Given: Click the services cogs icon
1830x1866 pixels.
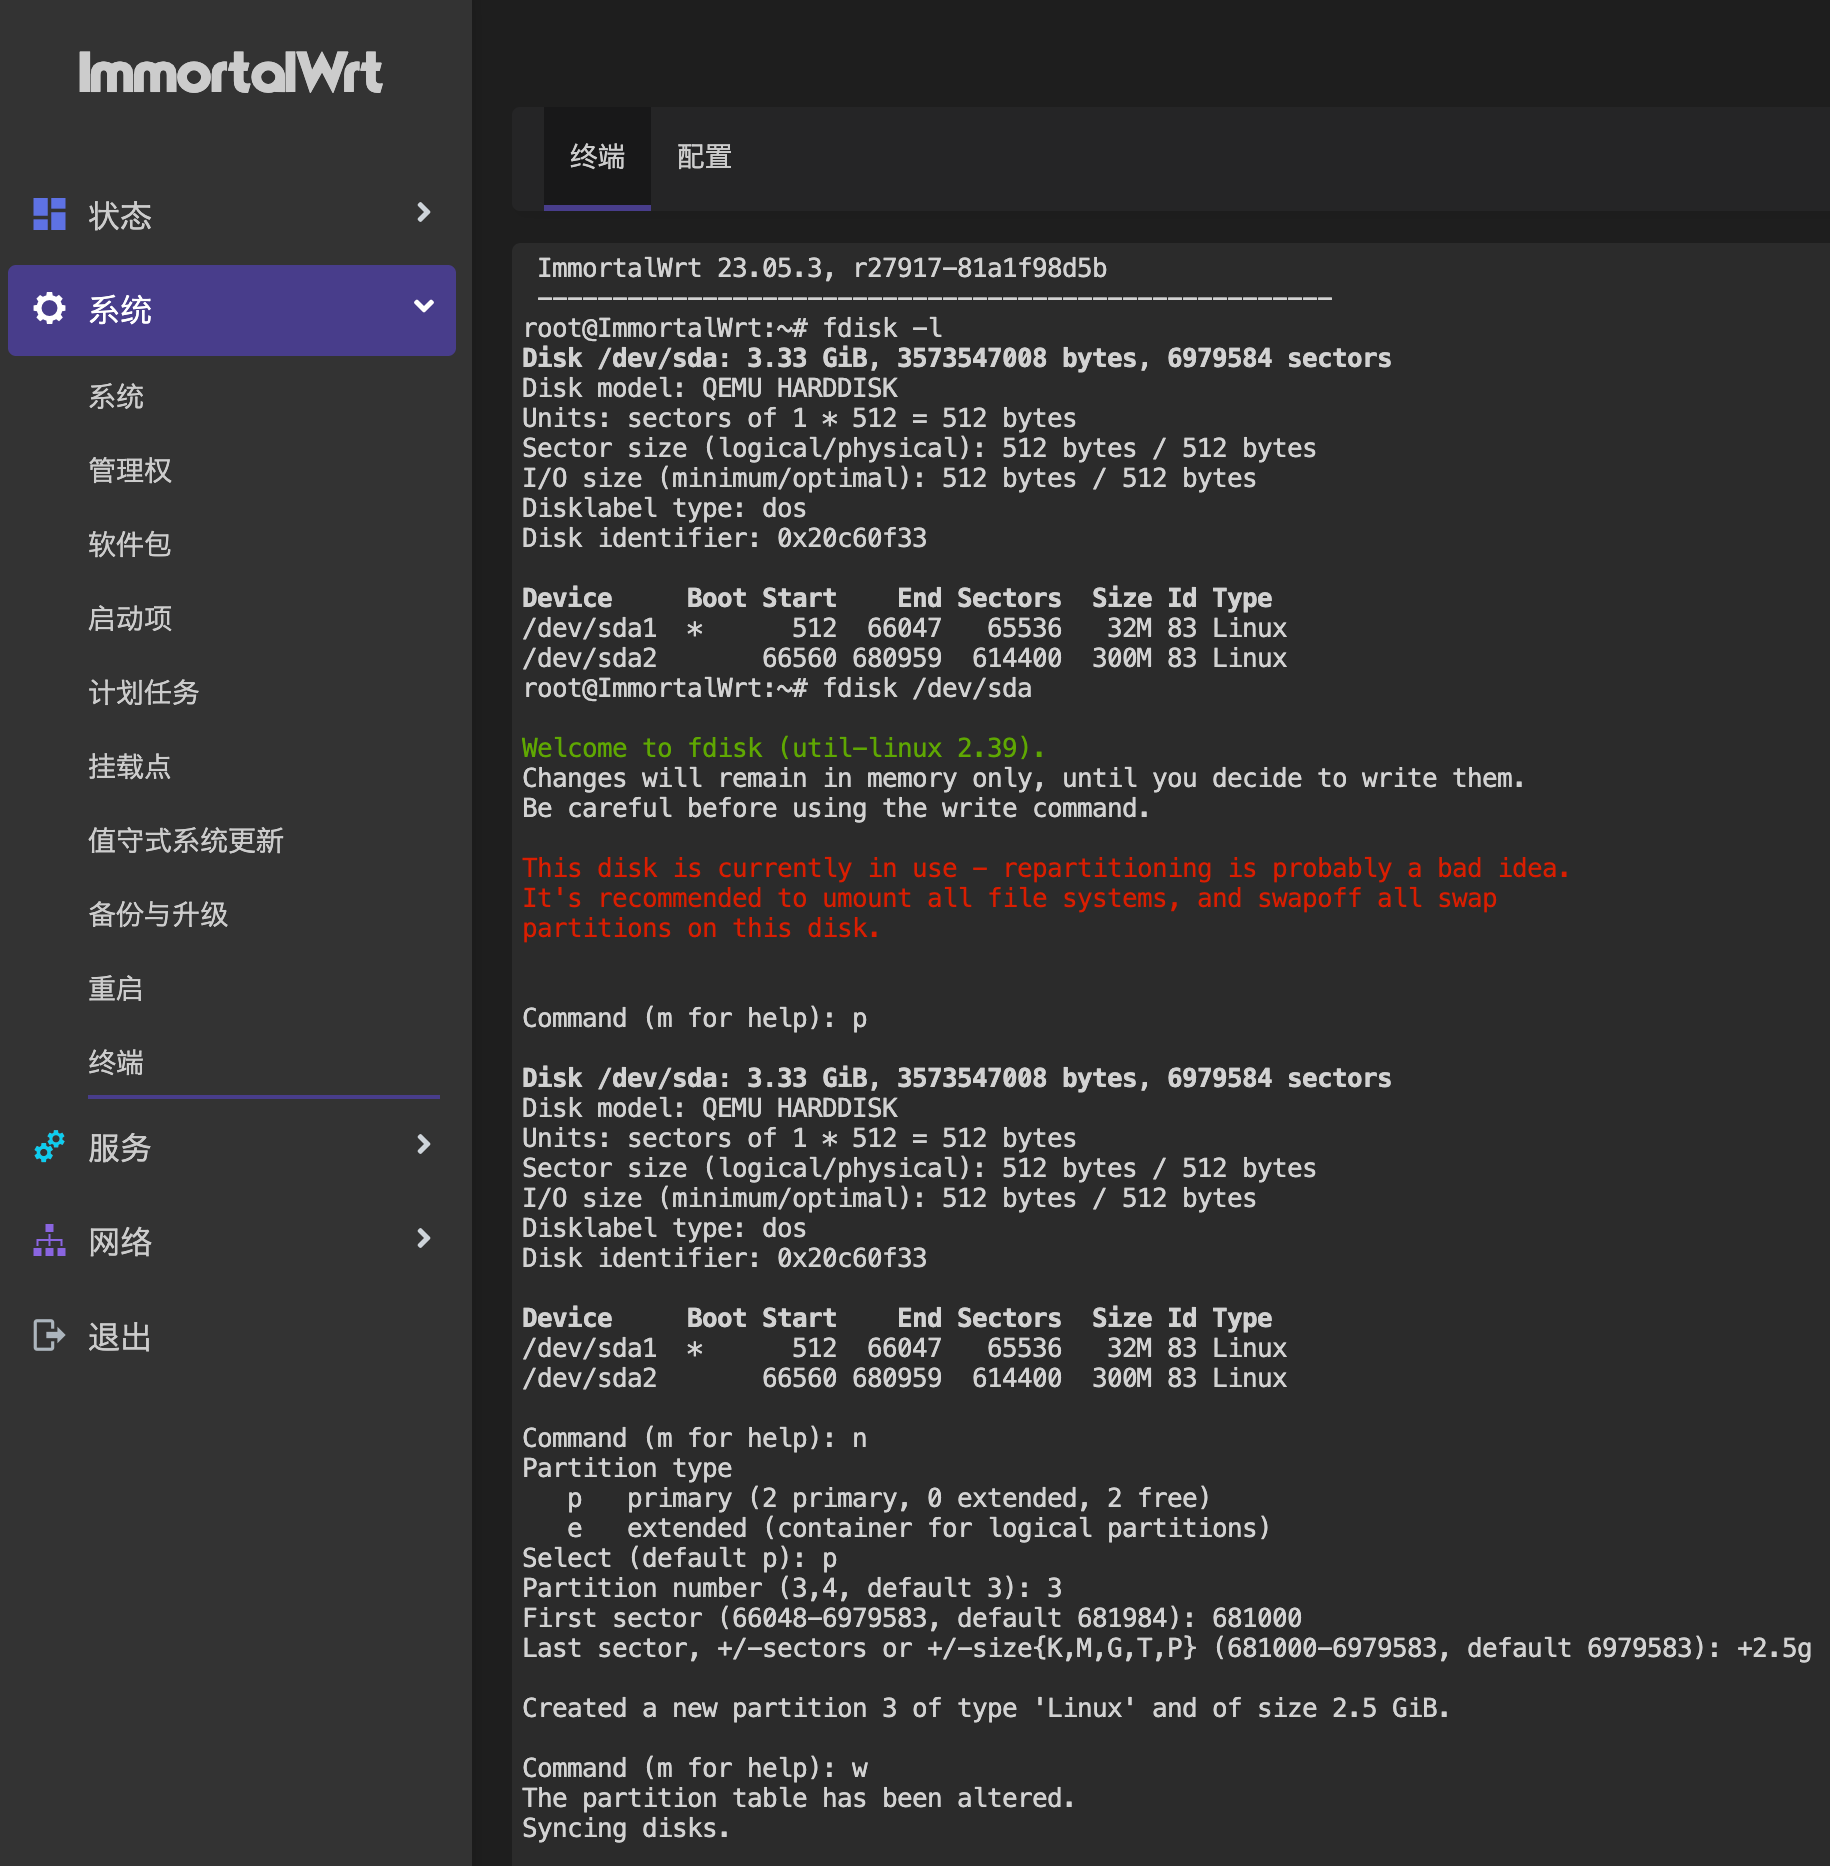Looking at the screenshot, I should 49,1146.
